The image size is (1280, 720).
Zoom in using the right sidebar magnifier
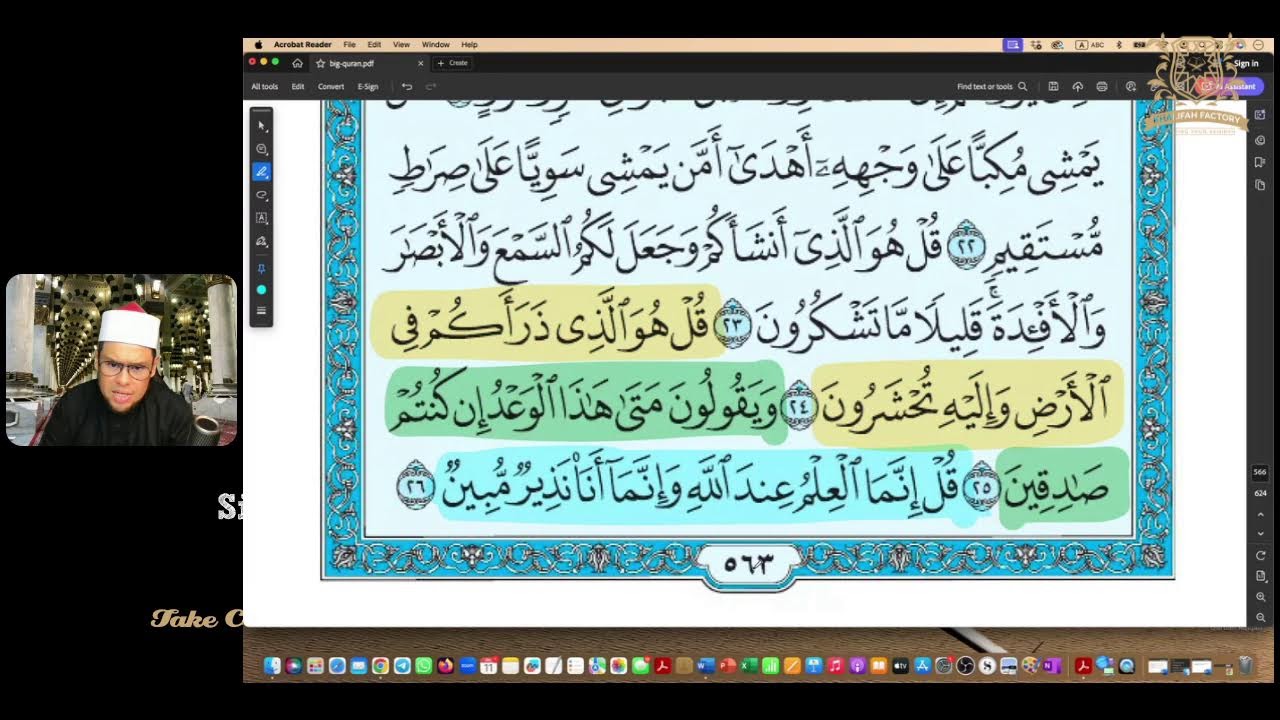(x=1261, y=597)
